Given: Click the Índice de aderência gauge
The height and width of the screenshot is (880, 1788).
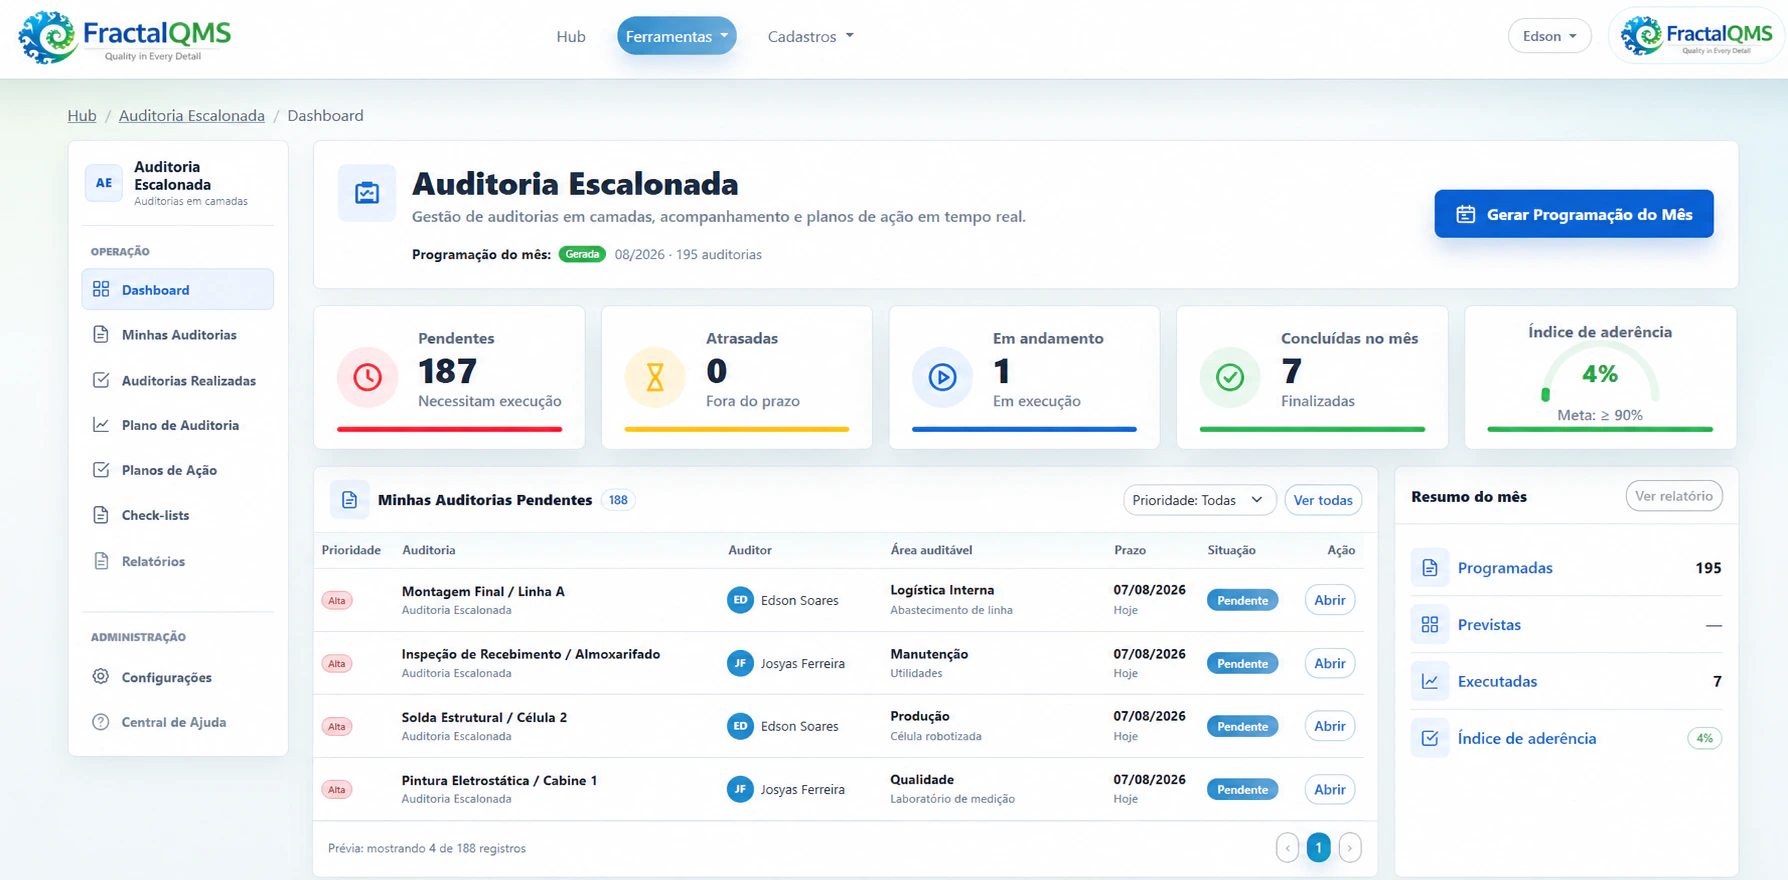Looking at the screenshot, I should pos(1600,377).
